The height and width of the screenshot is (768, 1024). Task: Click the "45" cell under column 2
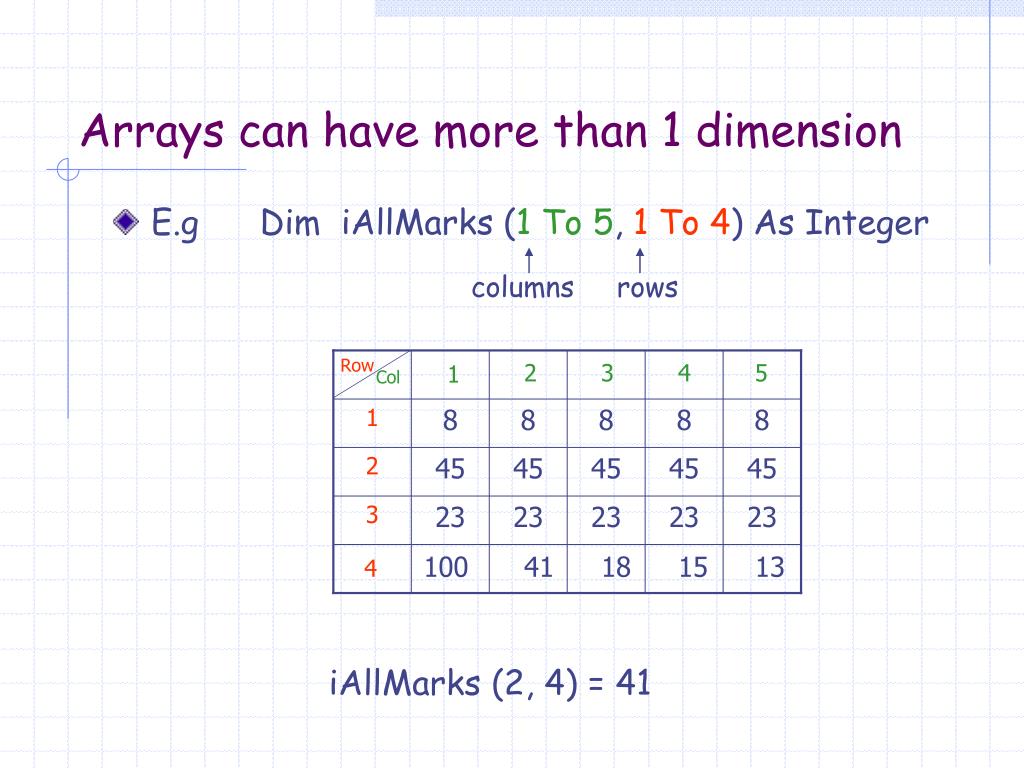click(528, 469)
